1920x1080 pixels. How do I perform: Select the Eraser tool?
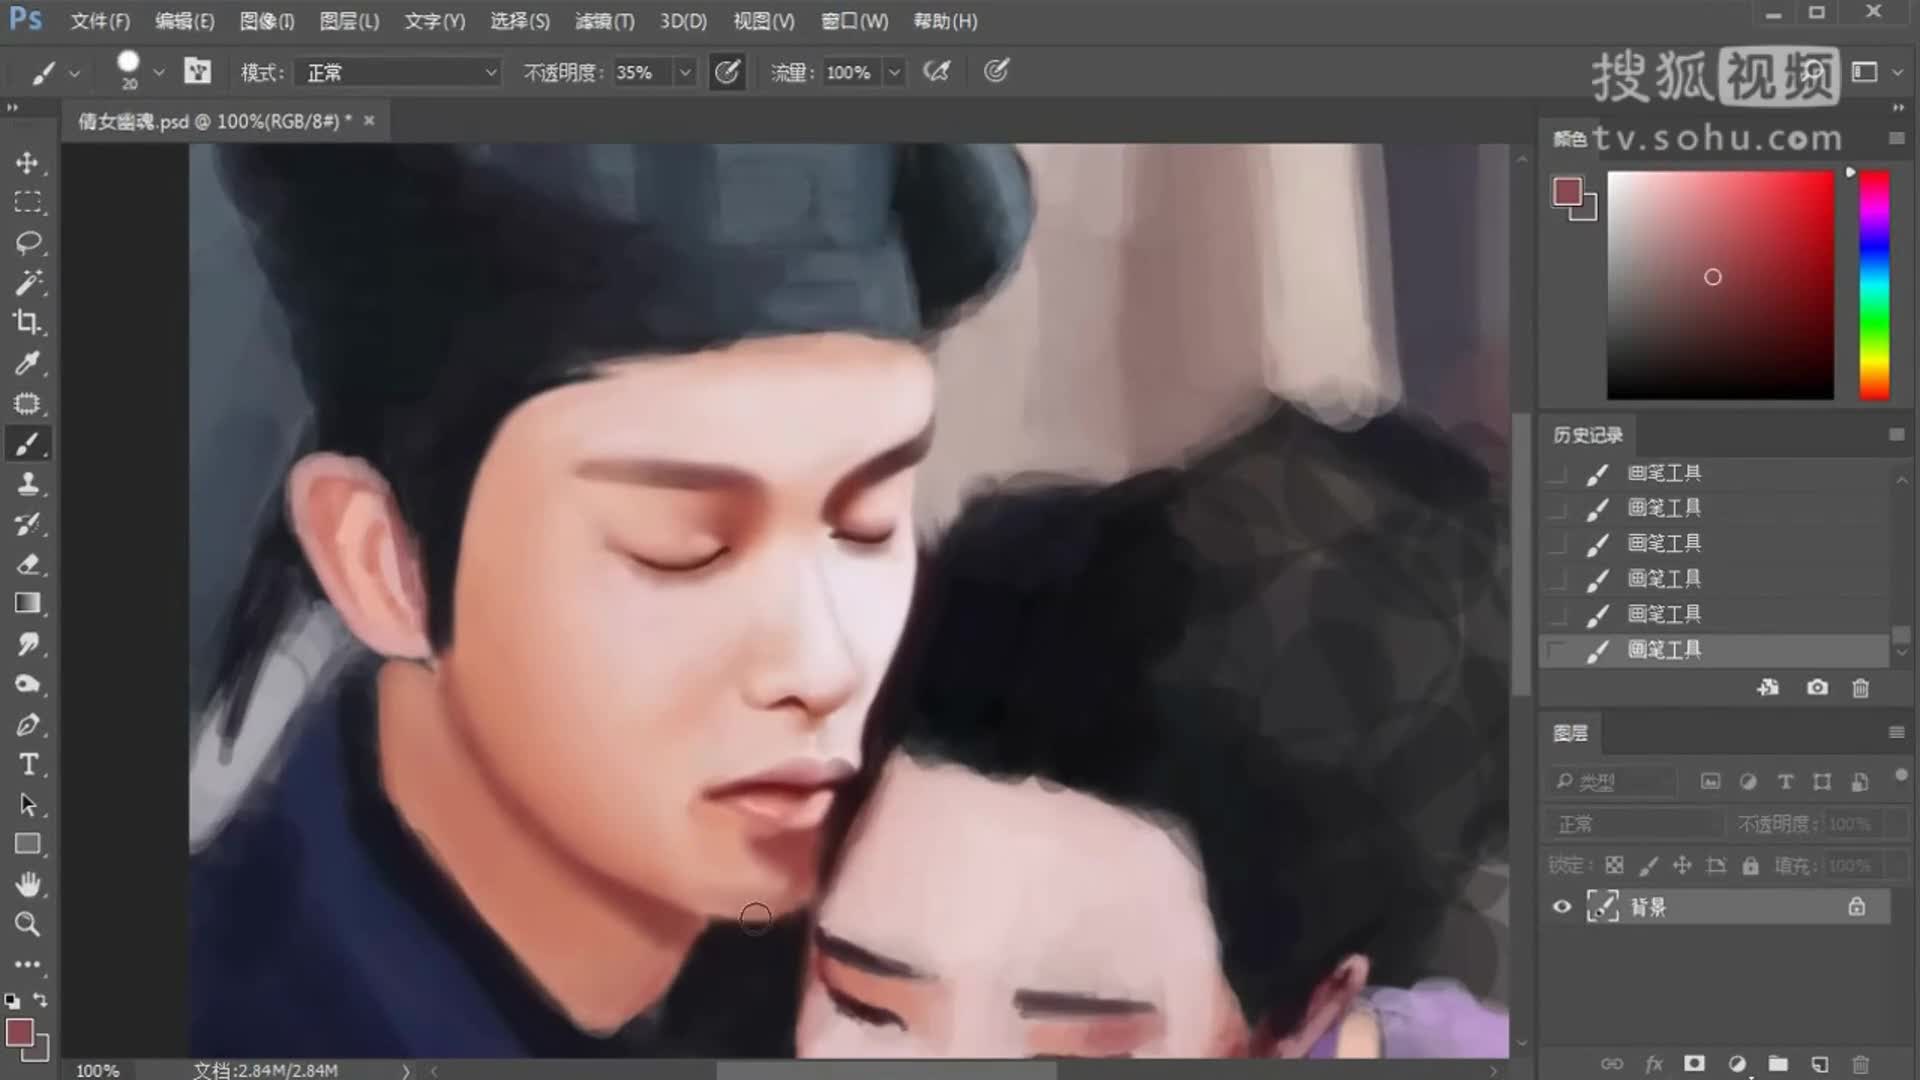point(27,564)
